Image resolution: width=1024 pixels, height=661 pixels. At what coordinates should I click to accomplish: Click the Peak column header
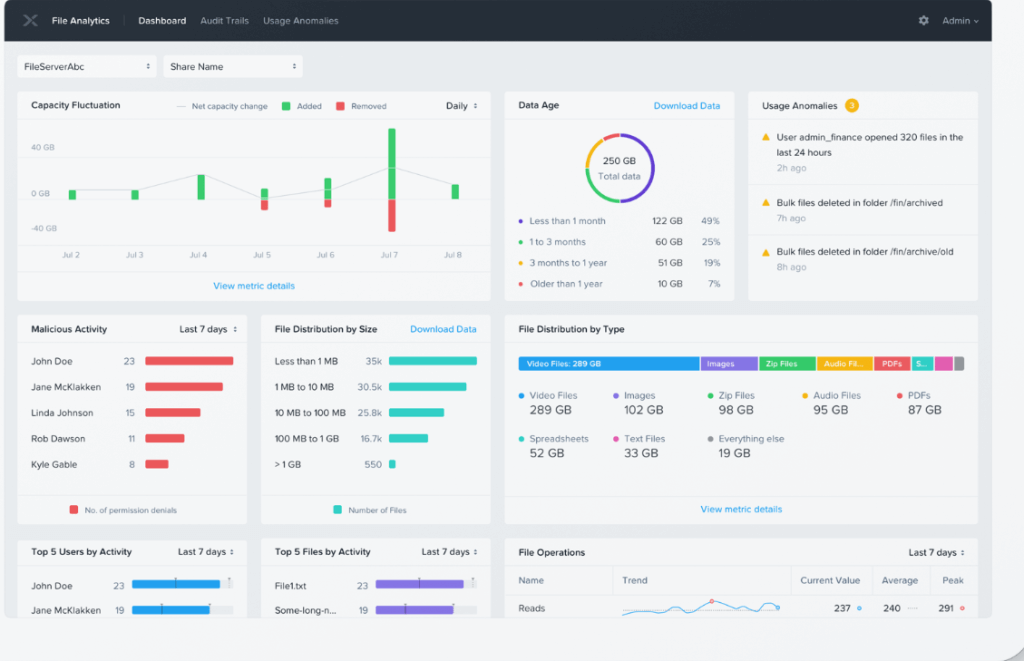coord(953,580)
